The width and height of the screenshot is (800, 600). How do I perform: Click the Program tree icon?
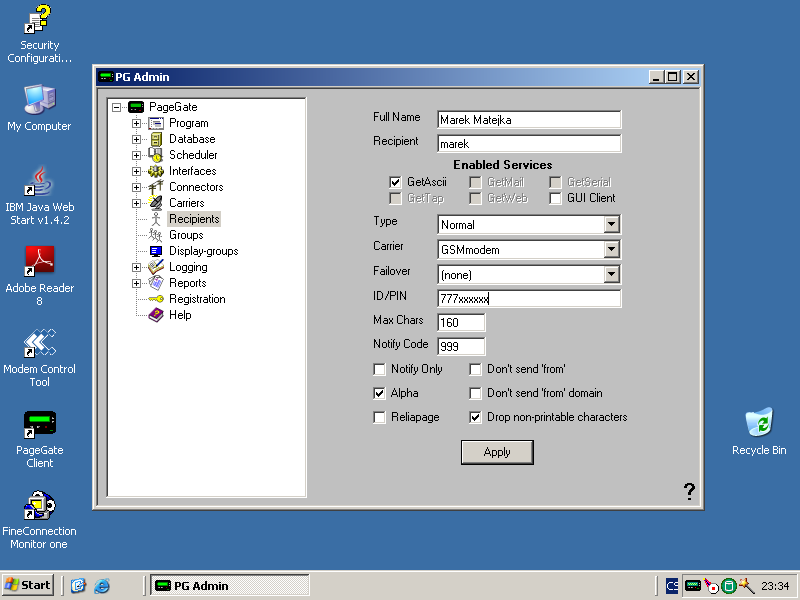(x=156, y=123)
